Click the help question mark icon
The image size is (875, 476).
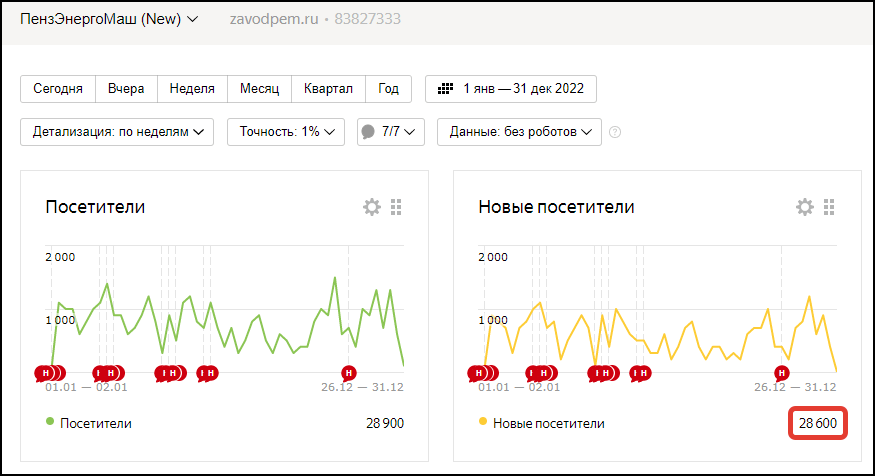(615, 132)
